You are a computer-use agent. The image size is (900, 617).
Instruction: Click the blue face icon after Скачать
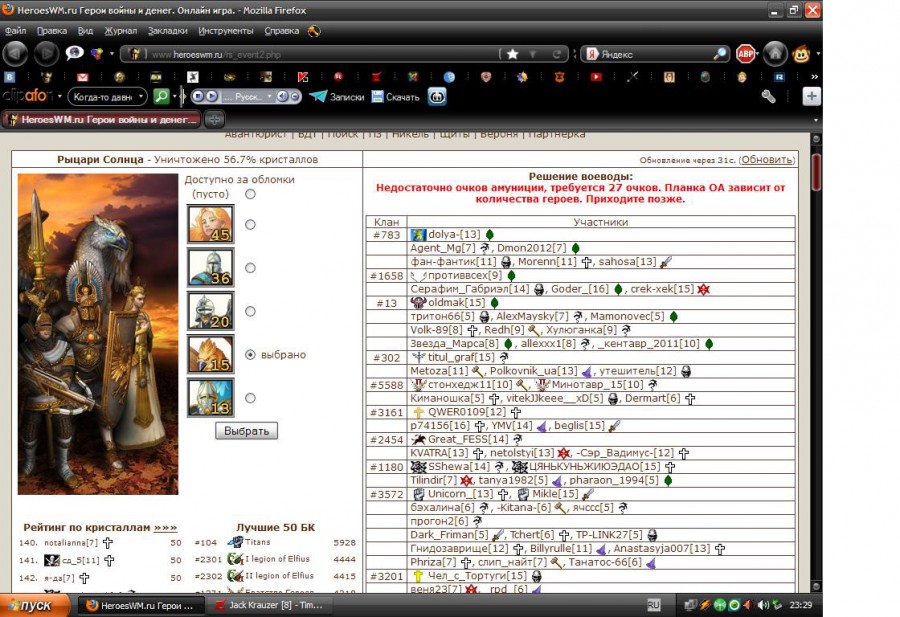click(x=437, y=96)
